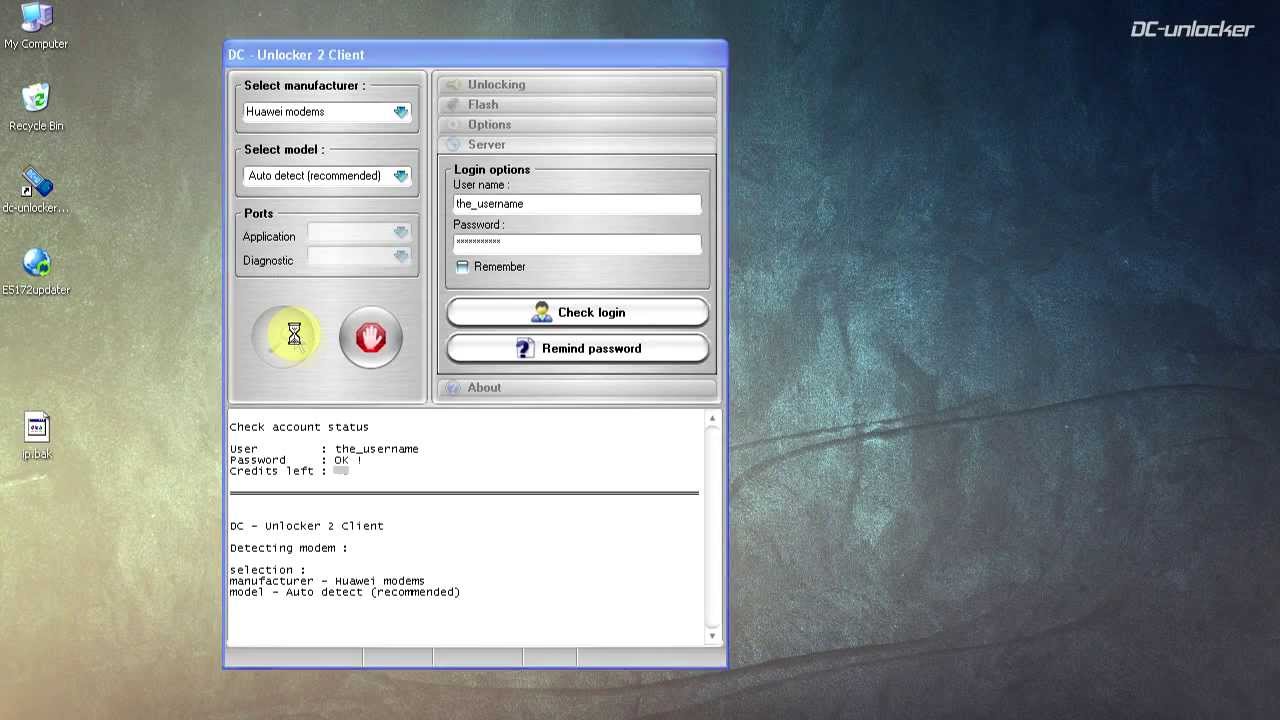This screenshot has height=720, width=1280.
Task: Open My Computer desktop icon
Action: 36,27
